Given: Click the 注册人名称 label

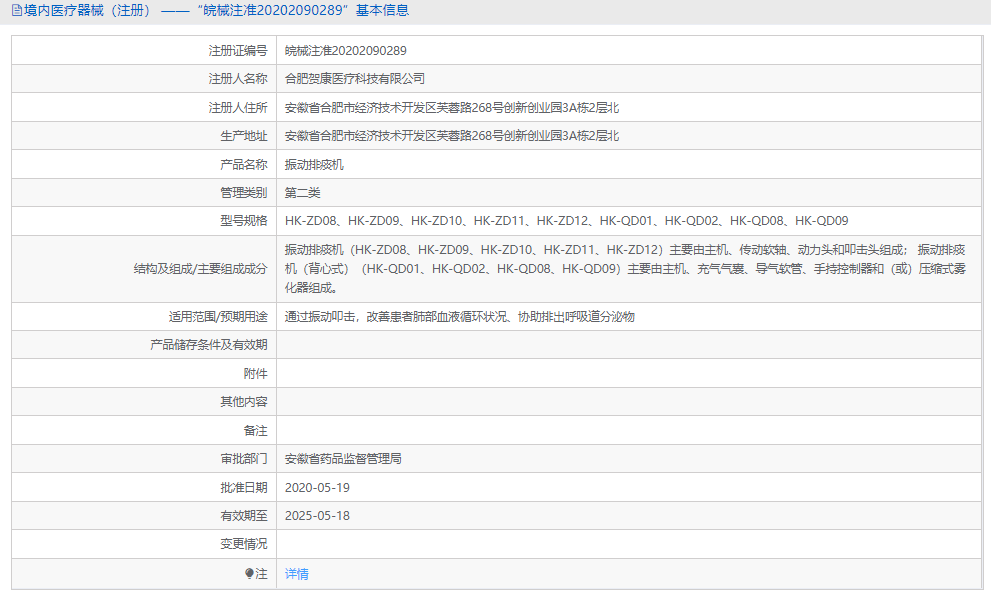Looking at the screenshot, I should click(x=238, y=79).
